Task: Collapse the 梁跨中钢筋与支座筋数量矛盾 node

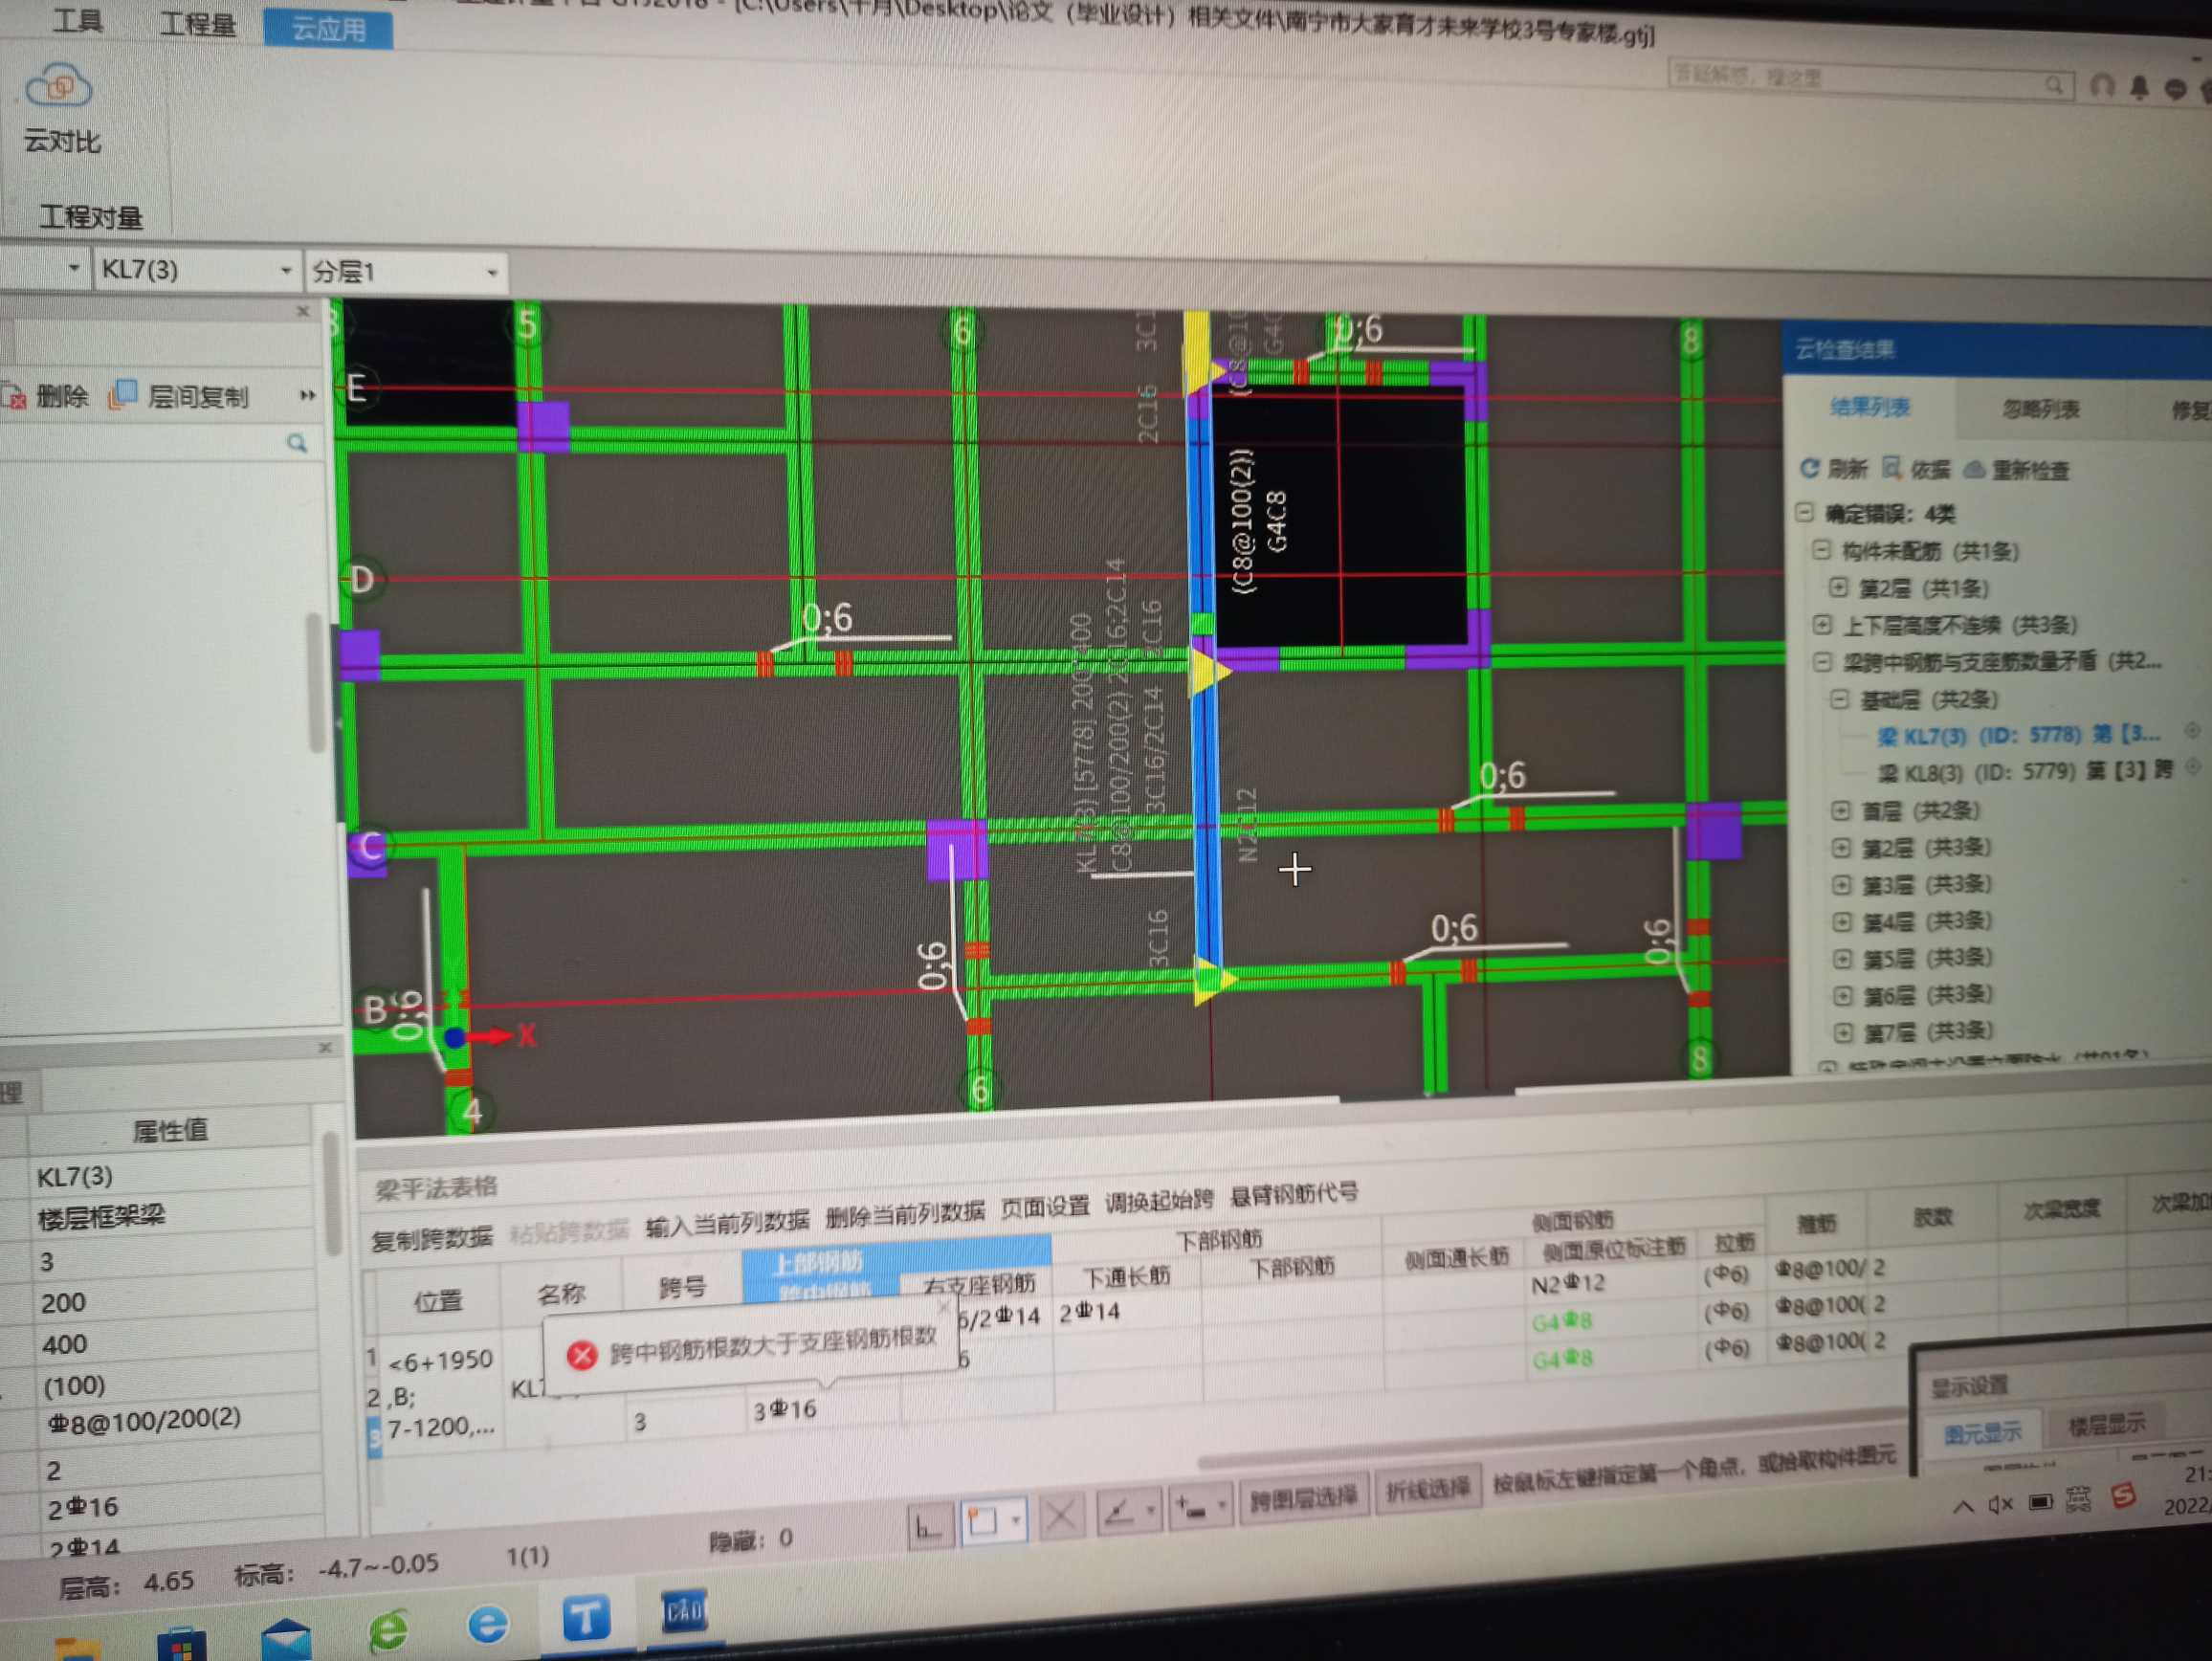Action: point(1822,661)
